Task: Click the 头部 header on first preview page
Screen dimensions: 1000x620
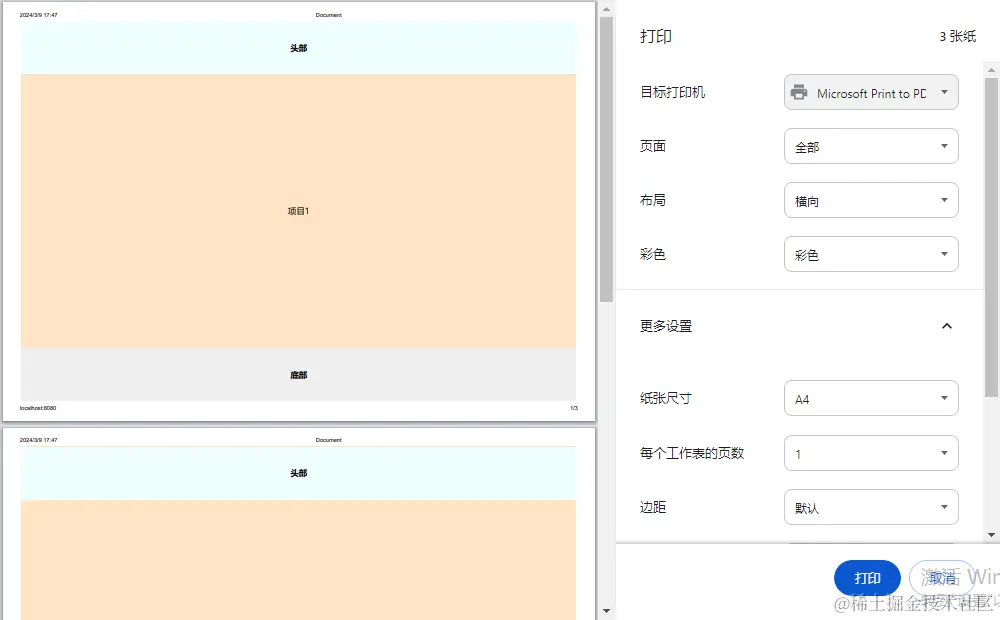Action: point(298,48)
